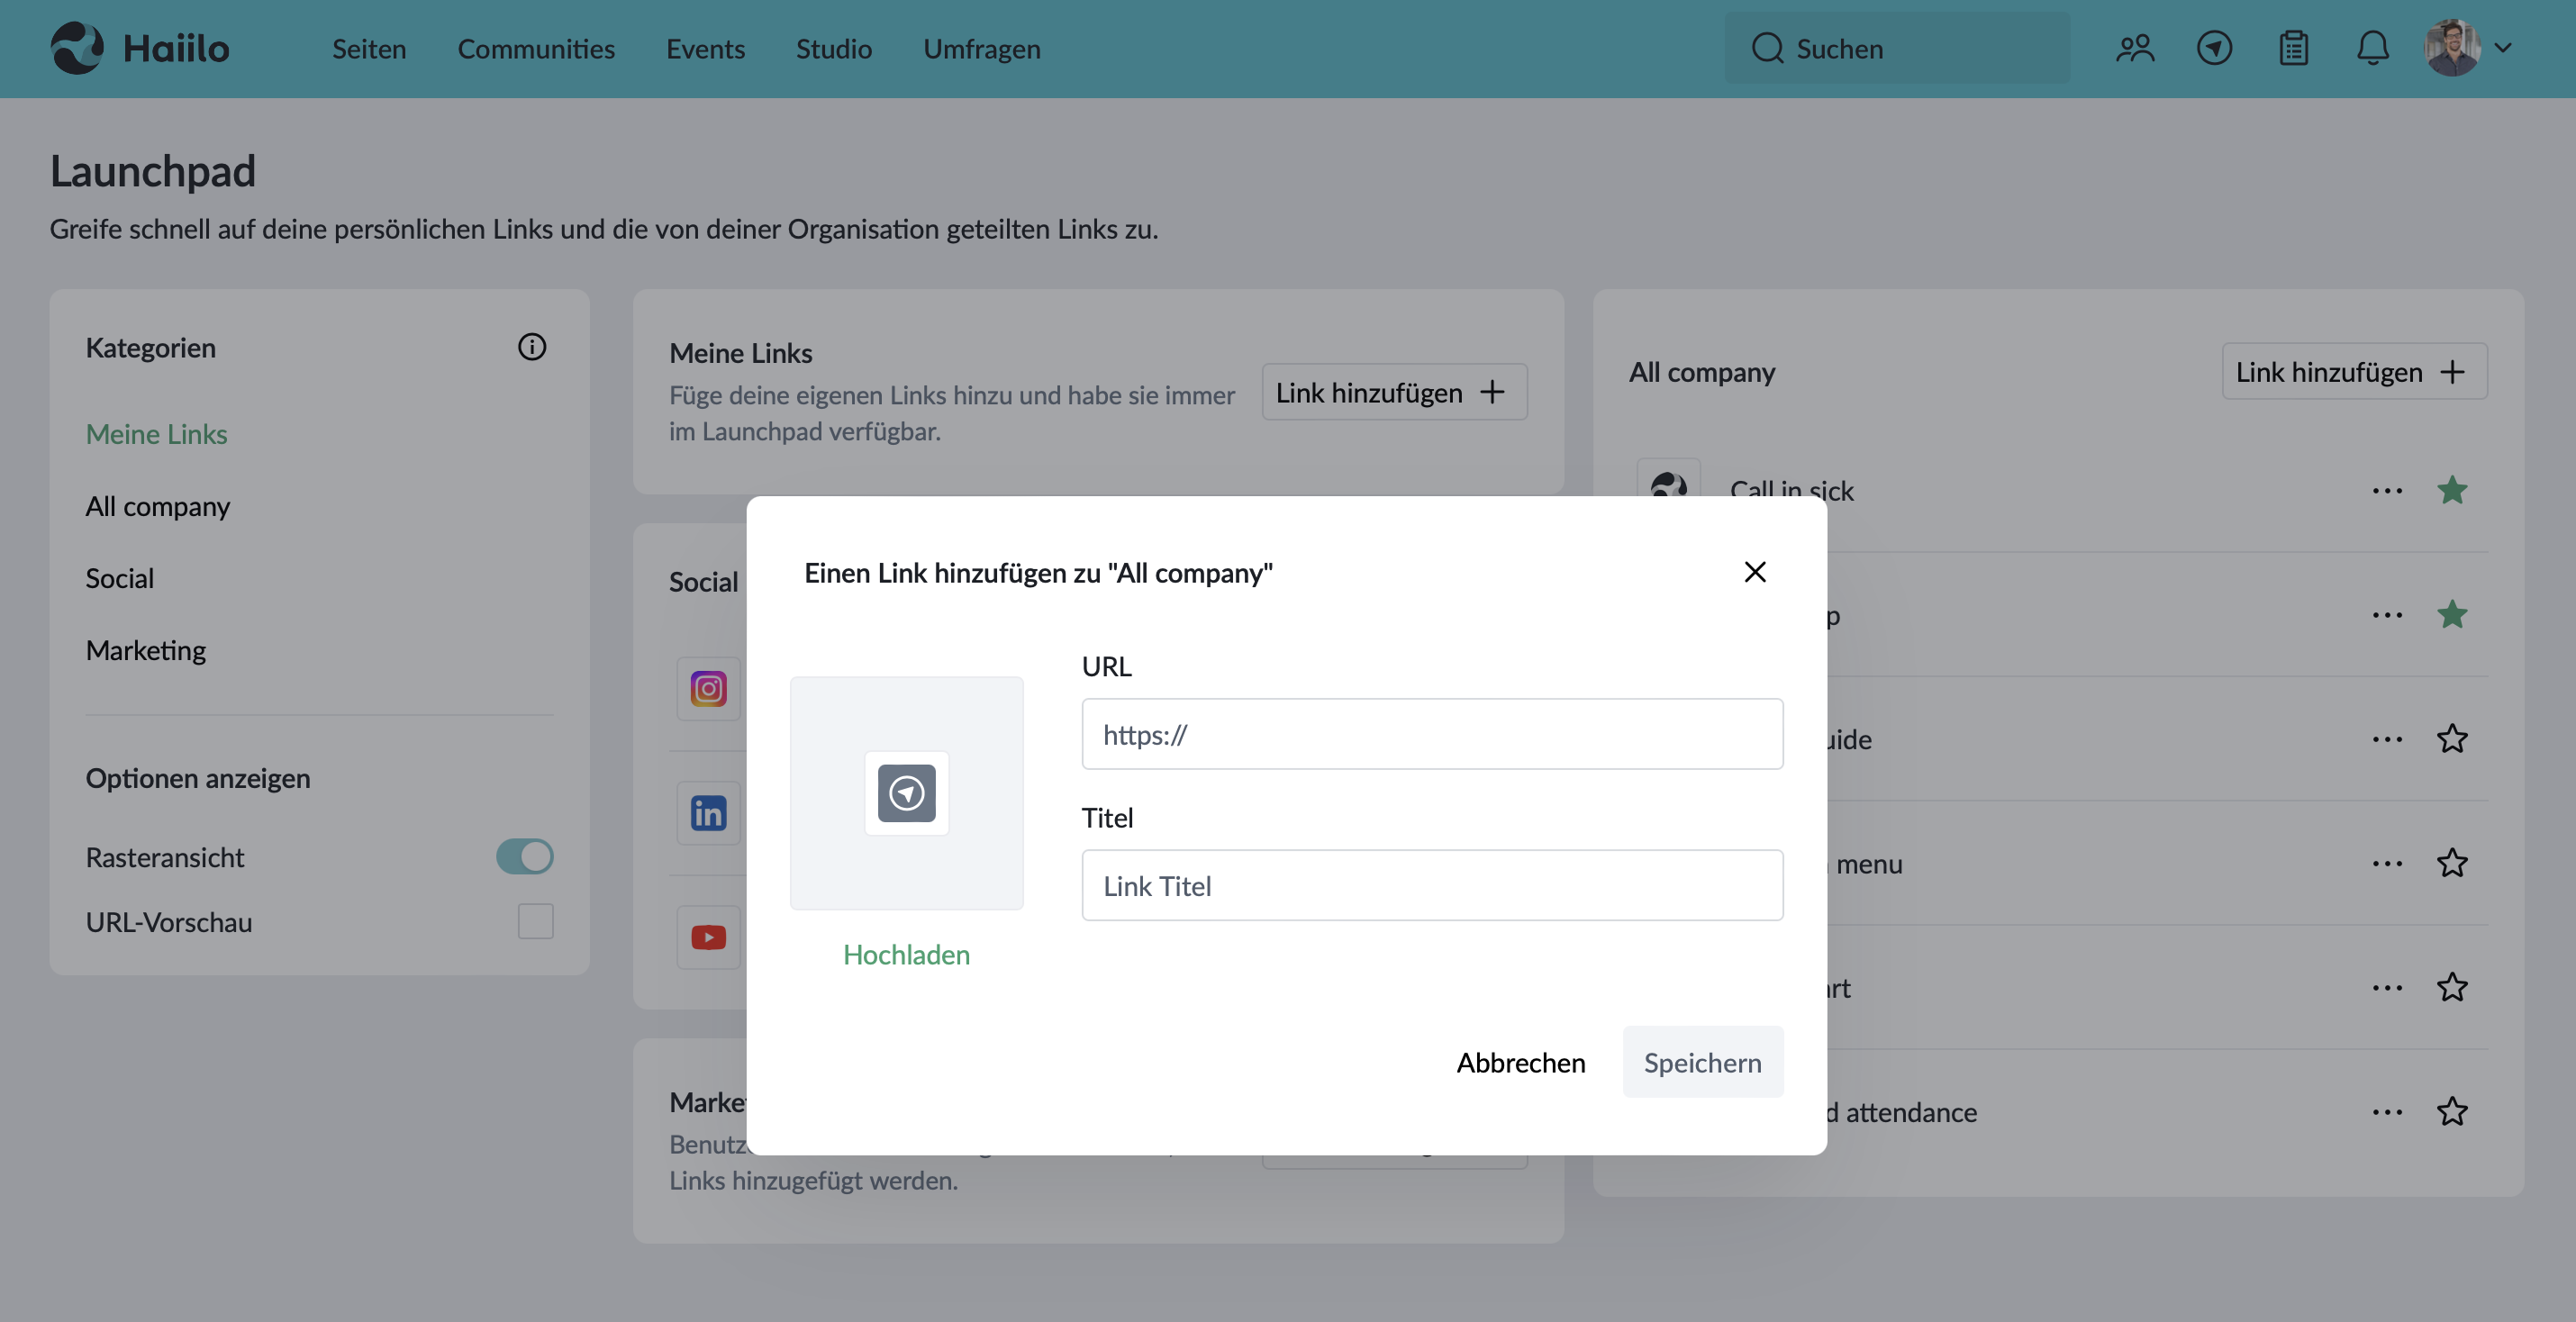Screen dimensions: 2576x1322
Task: Unstar the Call in sick favorite
Action: pyautogui.click(x=2453, y=490)
